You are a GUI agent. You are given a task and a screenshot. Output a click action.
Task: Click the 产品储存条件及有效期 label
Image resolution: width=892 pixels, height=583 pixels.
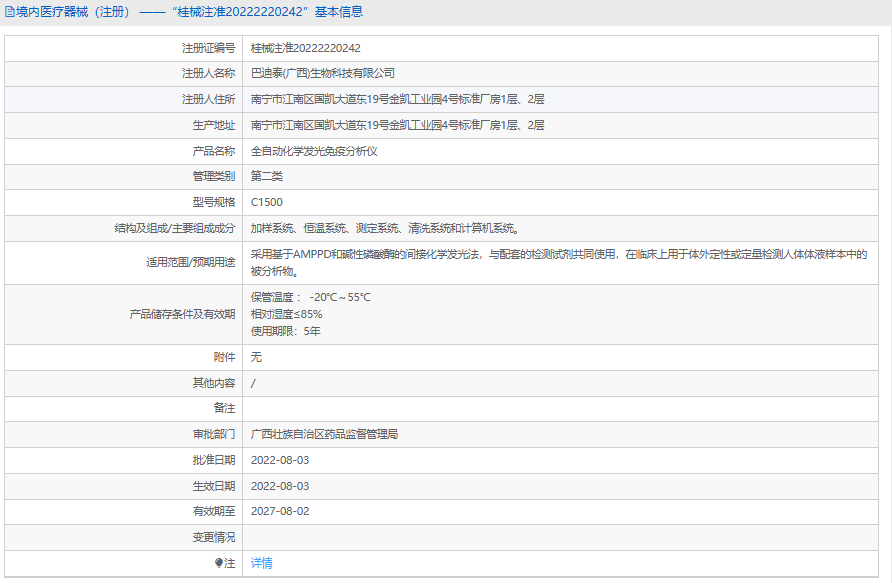pyautogui.click(x=182, y=315)
